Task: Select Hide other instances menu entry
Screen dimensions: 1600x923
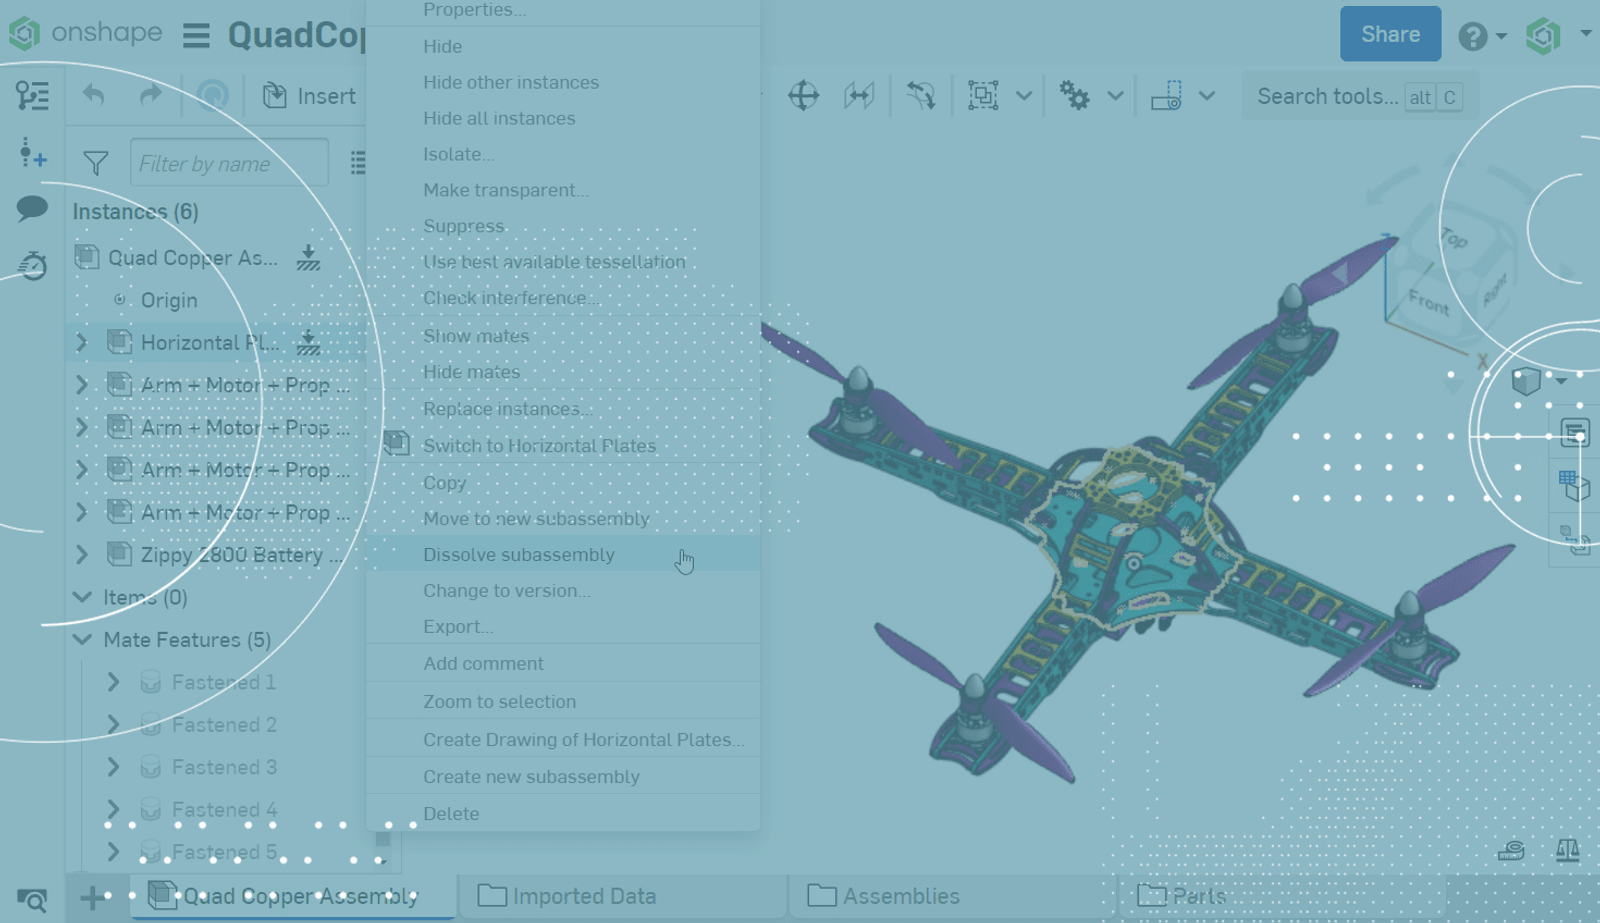Action: click(510, 82)
